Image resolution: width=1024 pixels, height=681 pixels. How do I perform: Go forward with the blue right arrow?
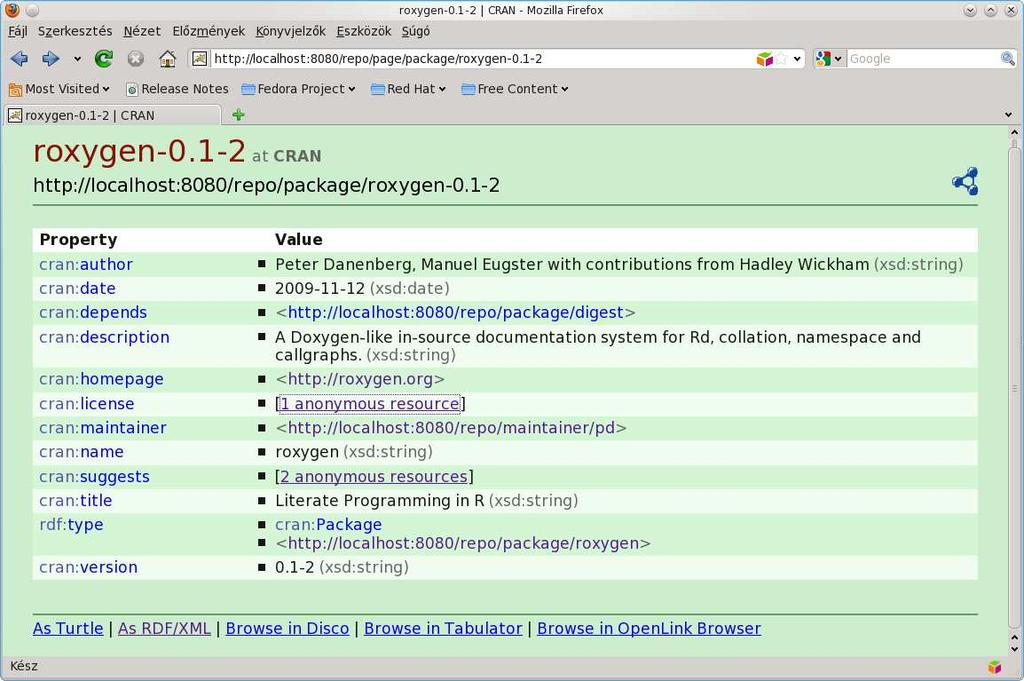tap(50, 59)
